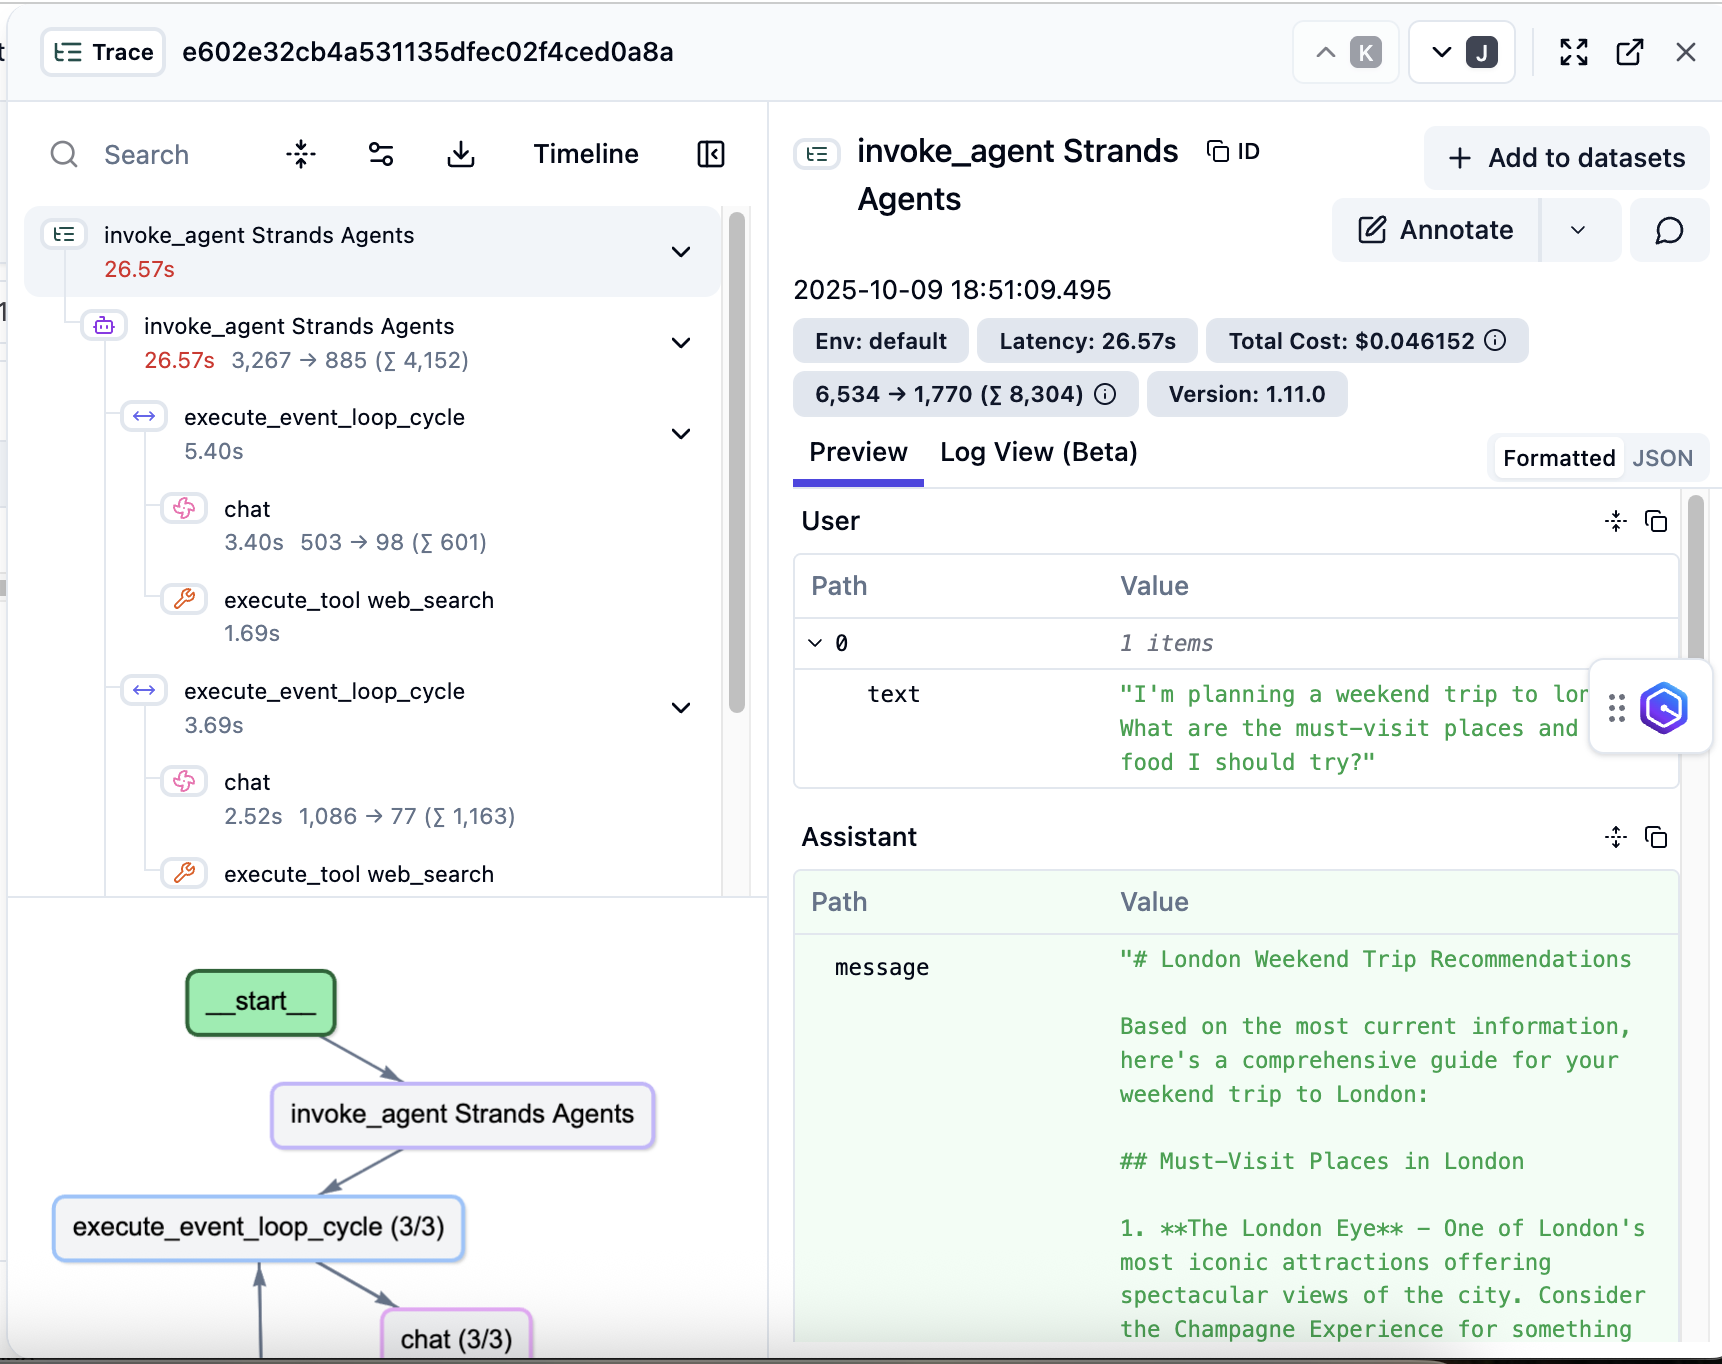Click the Add to datasets button
Viewport: 1722px width, 1364px height.
(1566, 158)
